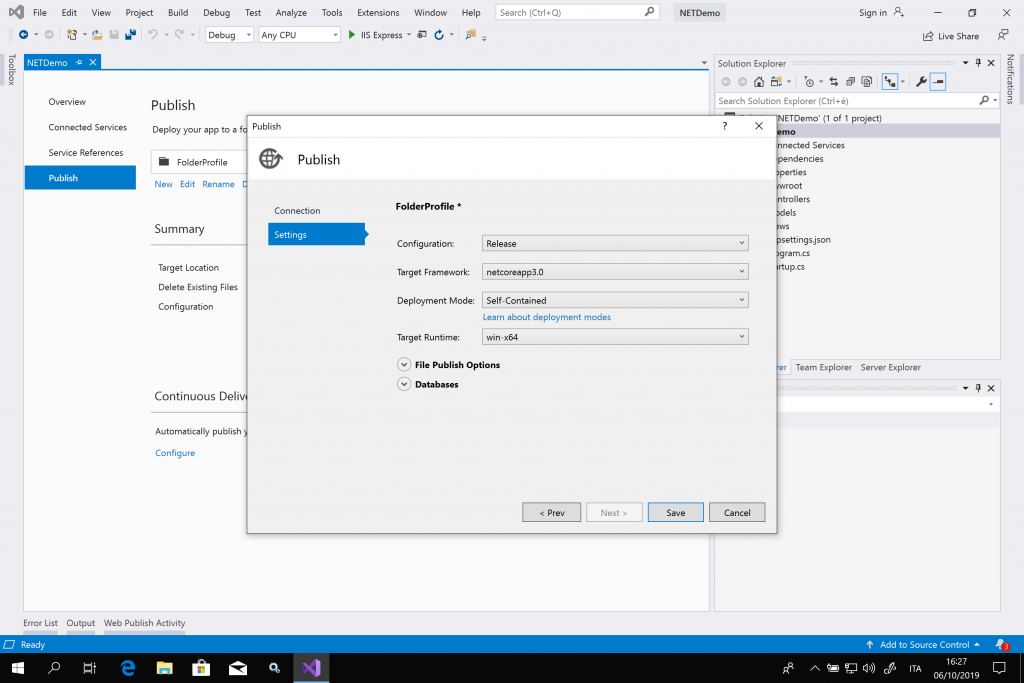Follow the Learn about deployment modes link

point(547,317)
